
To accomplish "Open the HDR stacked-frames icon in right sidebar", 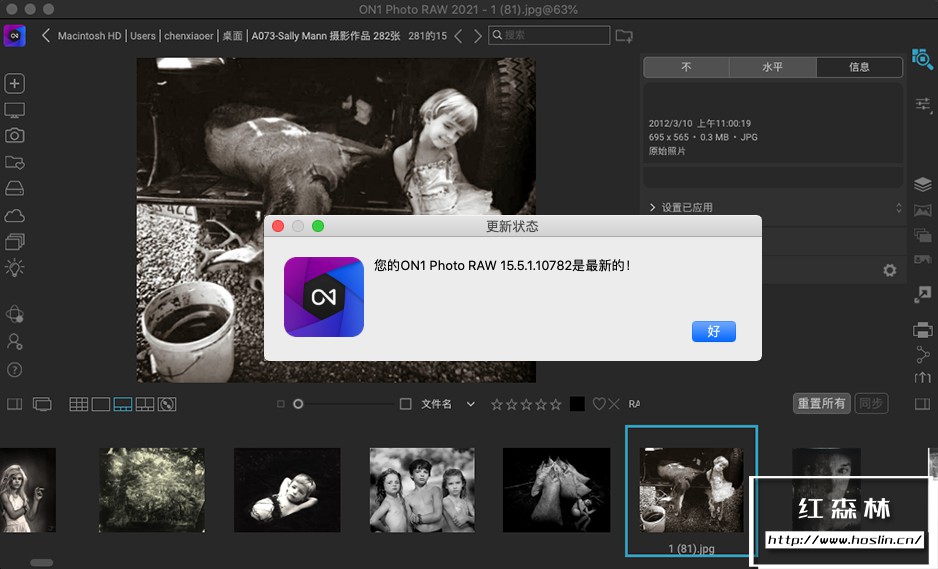I will (x=922, y=235).
